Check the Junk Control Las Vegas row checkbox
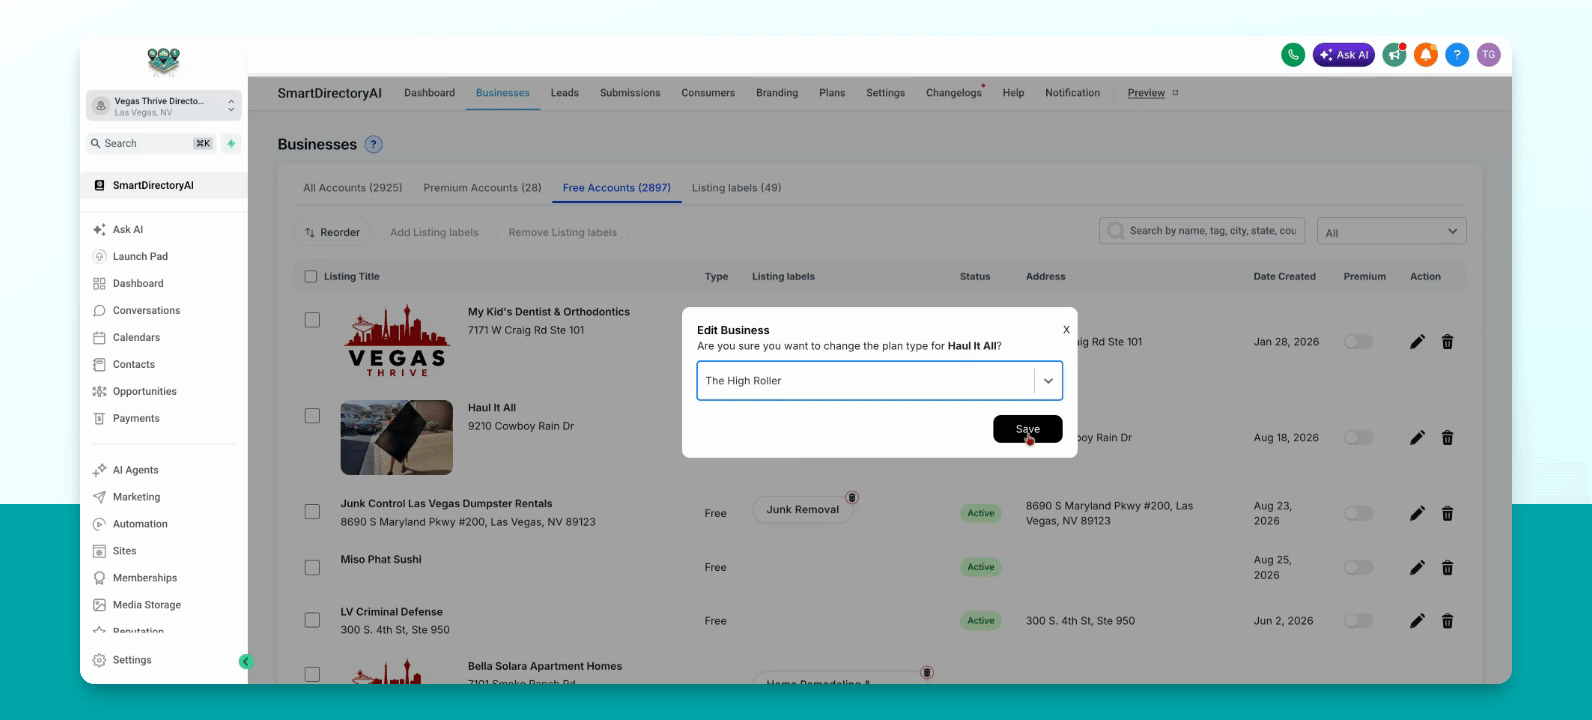The height and width of the screenshot is (720, 1592). [x=312, y=512]
